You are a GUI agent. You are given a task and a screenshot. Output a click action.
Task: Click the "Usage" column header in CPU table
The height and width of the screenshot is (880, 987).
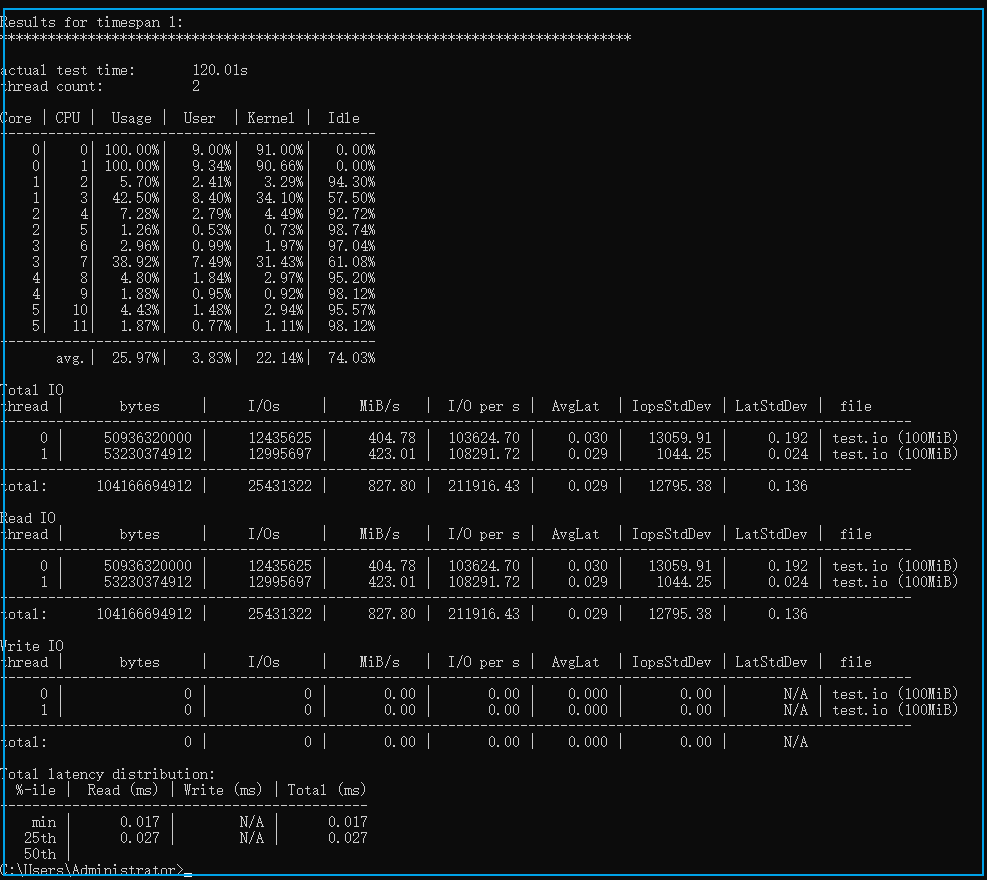(131, 118)
